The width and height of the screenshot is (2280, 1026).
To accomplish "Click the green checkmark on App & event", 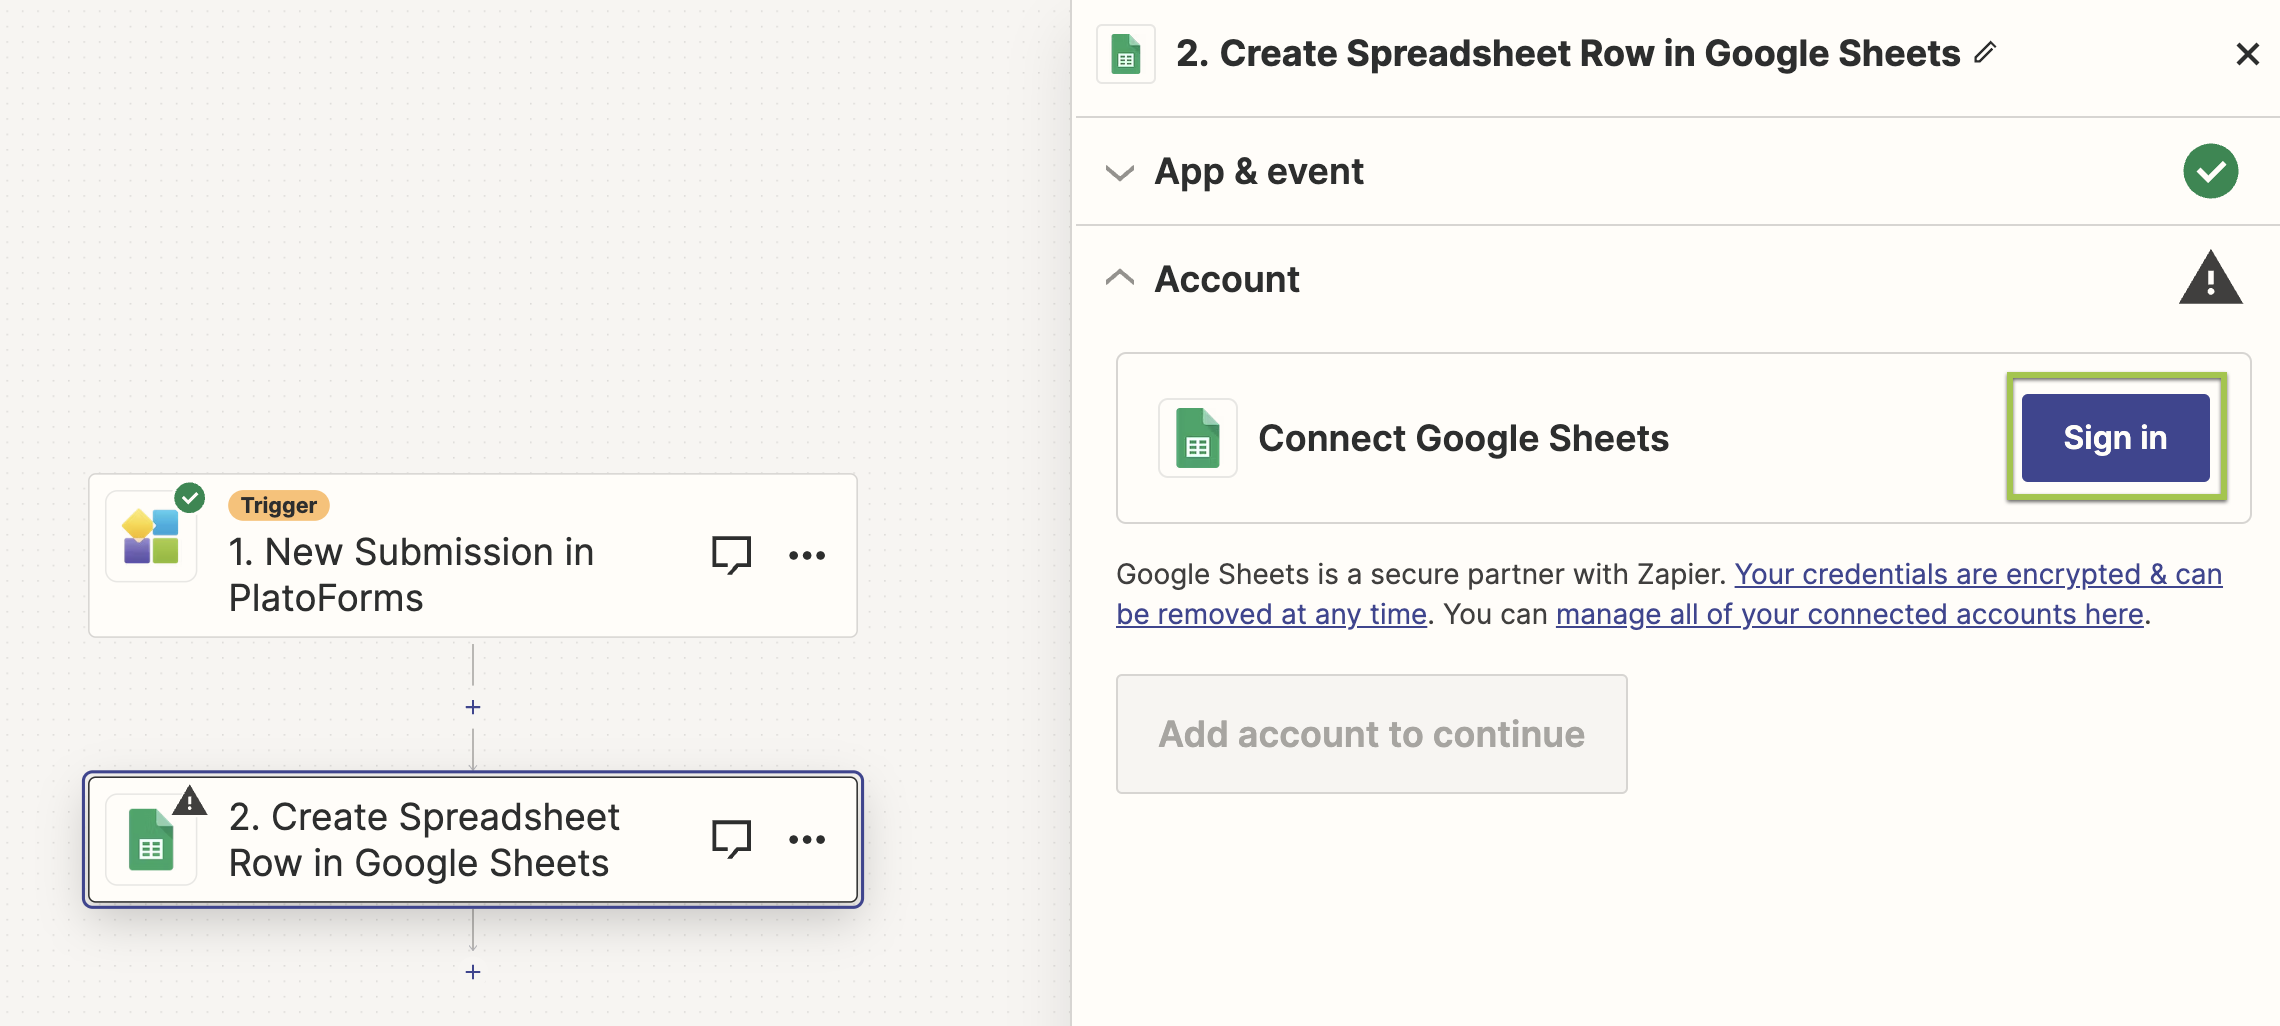I will 2210,171.
